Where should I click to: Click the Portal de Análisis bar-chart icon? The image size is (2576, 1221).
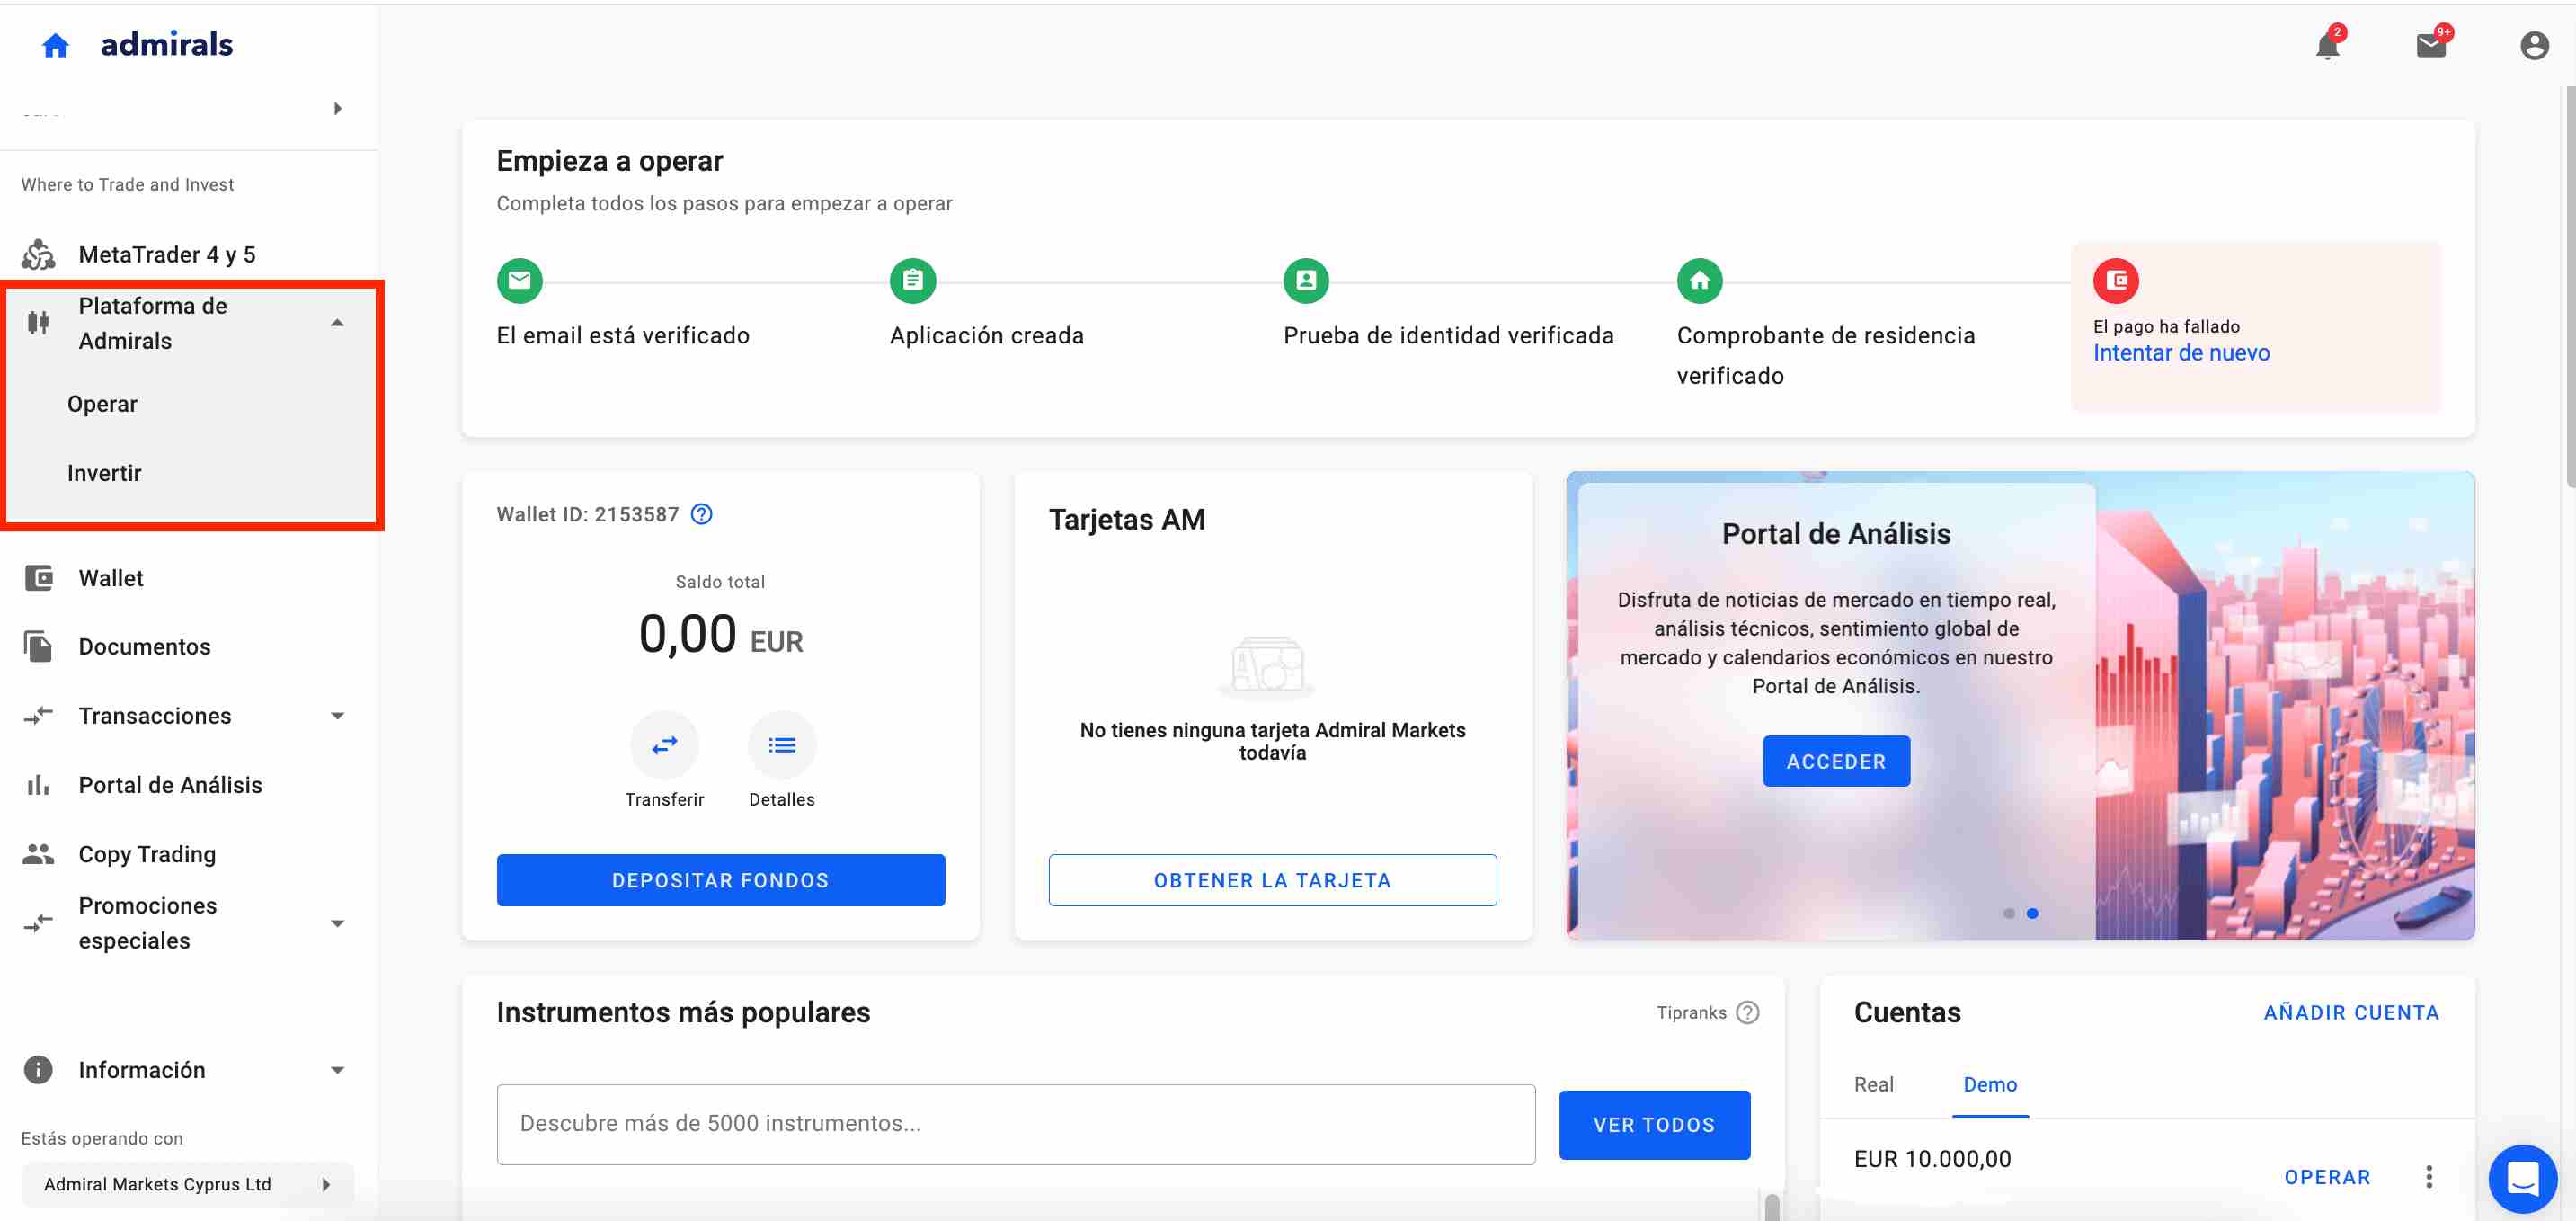38,785
